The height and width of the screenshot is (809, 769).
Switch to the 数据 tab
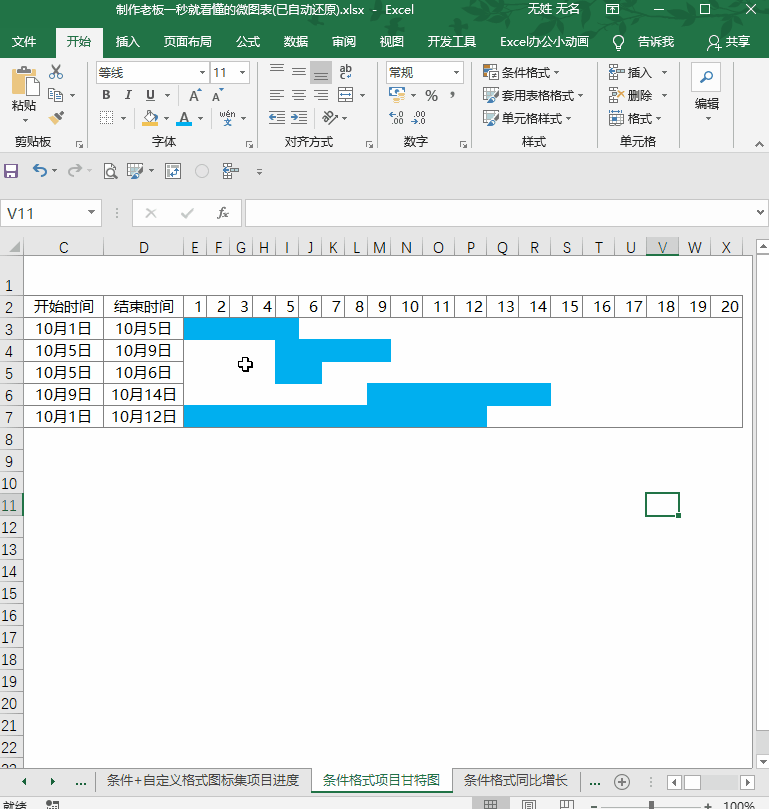pos(296,42)
